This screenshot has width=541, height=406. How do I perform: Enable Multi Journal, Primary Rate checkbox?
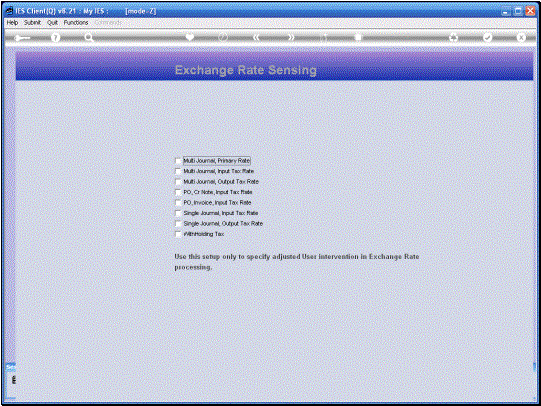coord(178,161)
